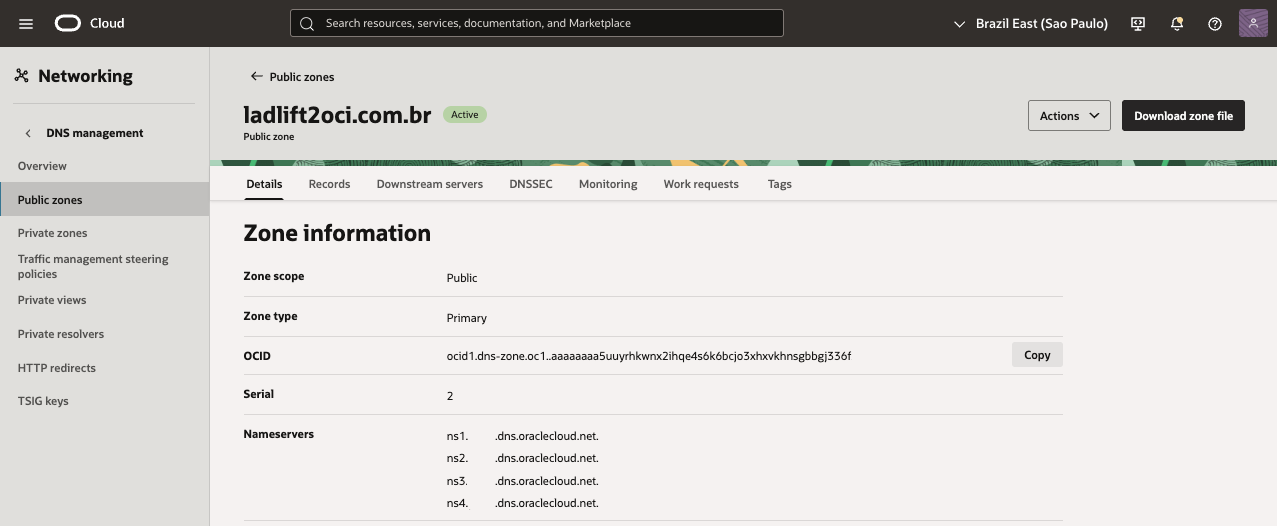
Task: Switch to the Records tab
Action: pos(329,184)
